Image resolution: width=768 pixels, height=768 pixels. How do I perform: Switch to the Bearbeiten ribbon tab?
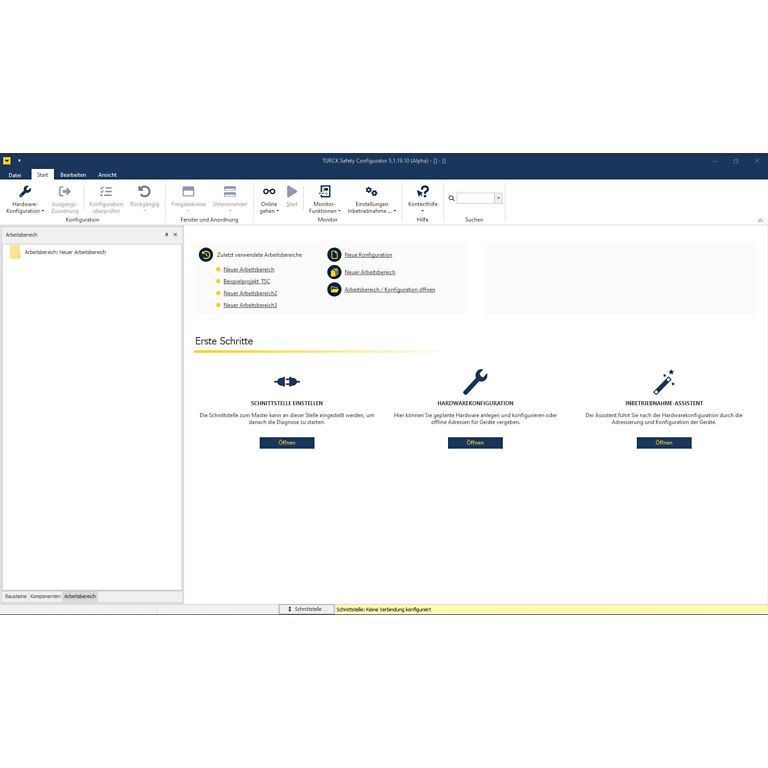(72, 174)
